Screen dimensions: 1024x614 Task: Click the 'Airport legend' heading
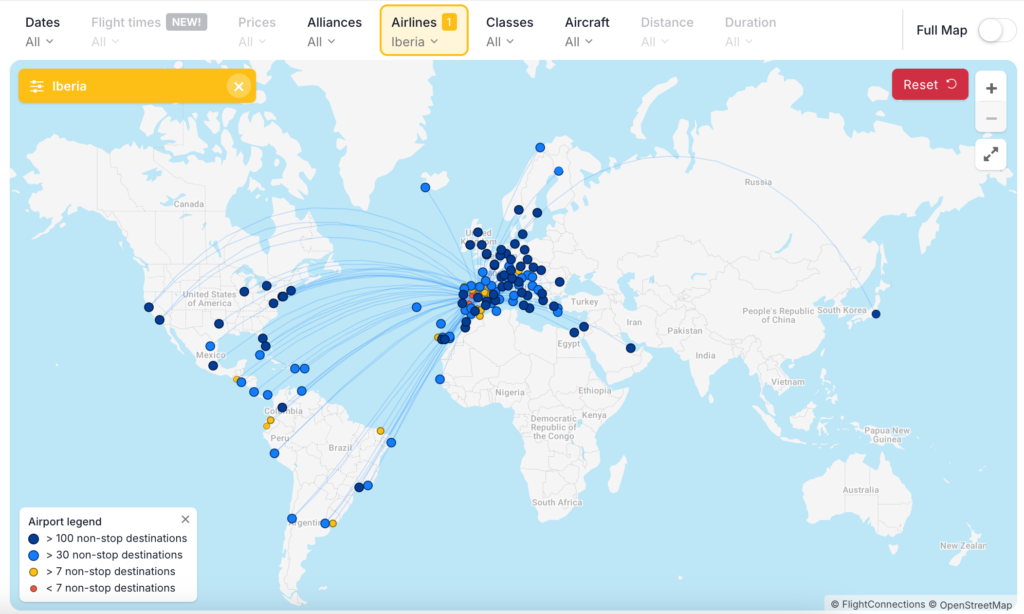click(x=65, y=521)
